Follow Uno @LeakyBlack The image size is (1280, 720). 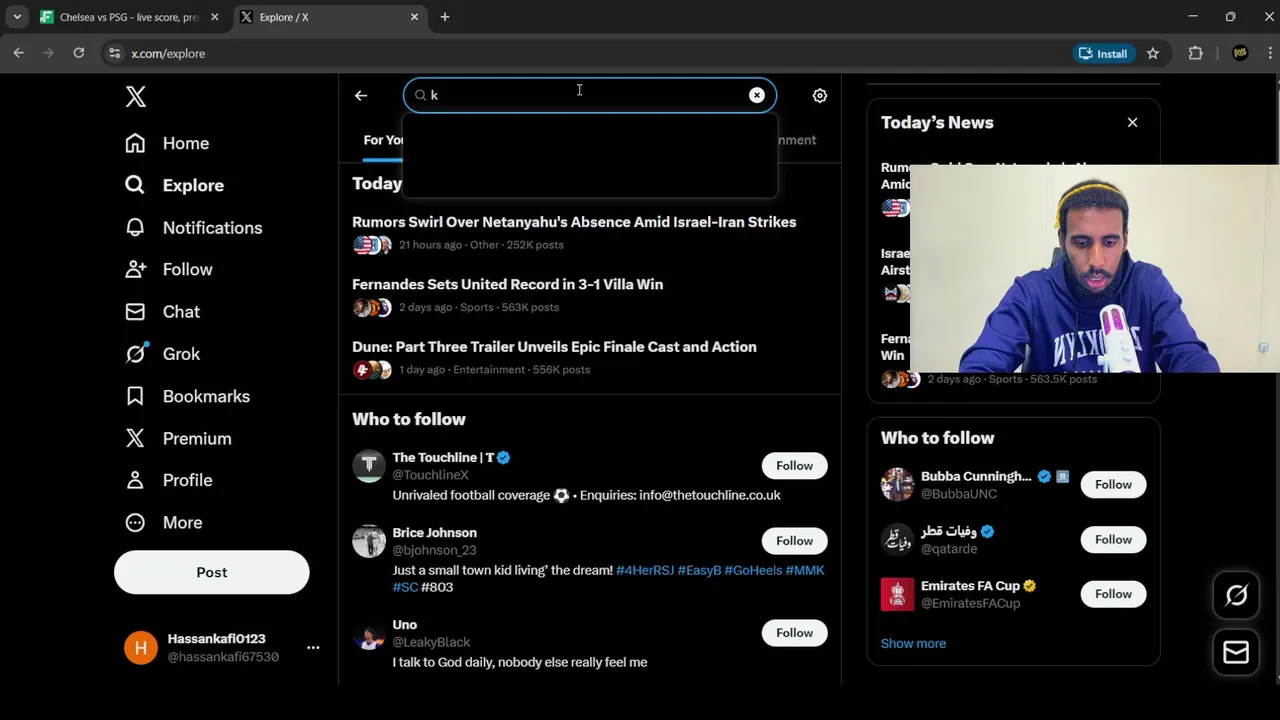[795, 632]
